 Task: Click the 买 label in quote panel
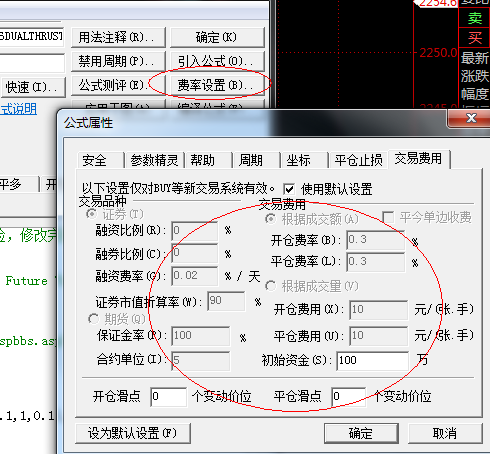(x=475, y=38)
